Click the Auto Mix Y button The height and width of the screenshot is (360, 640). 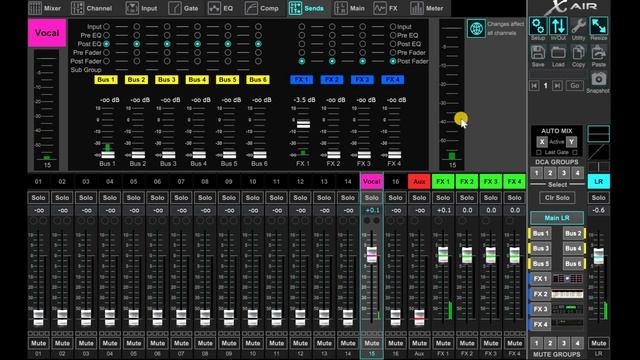[571, 142]
